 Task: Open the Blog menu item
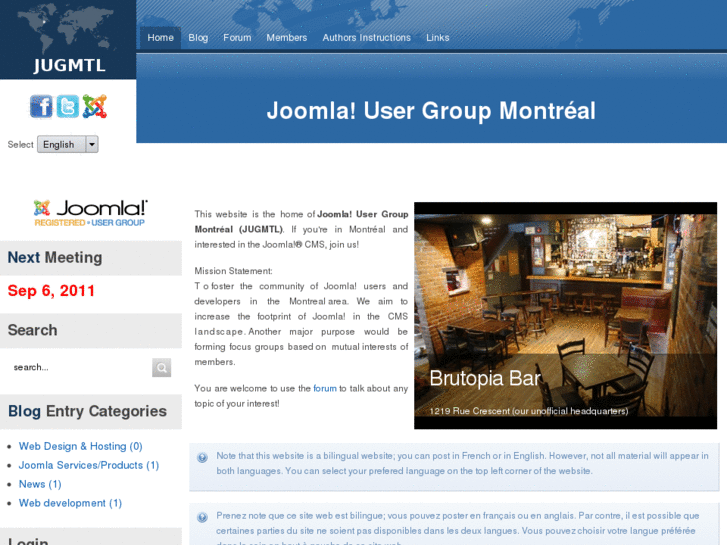click(x=198, y=38)
